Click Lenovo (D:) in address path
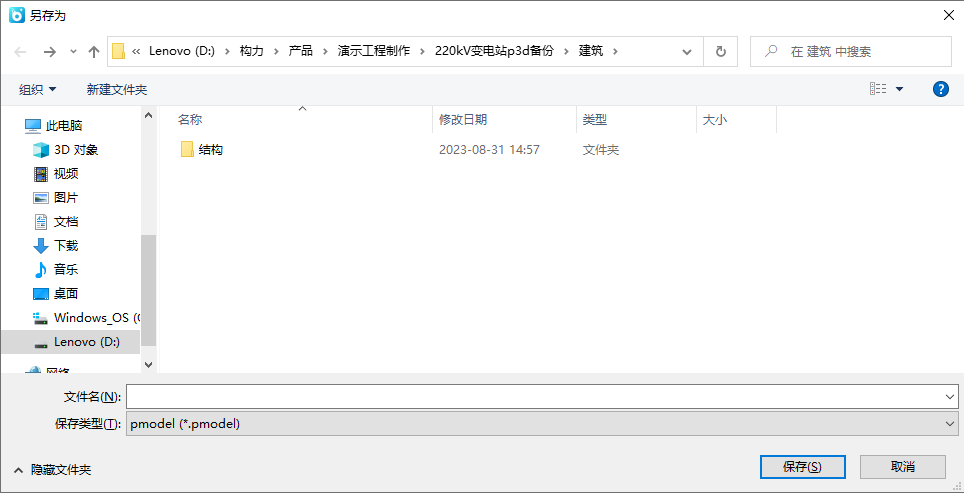 pos(182,51)
